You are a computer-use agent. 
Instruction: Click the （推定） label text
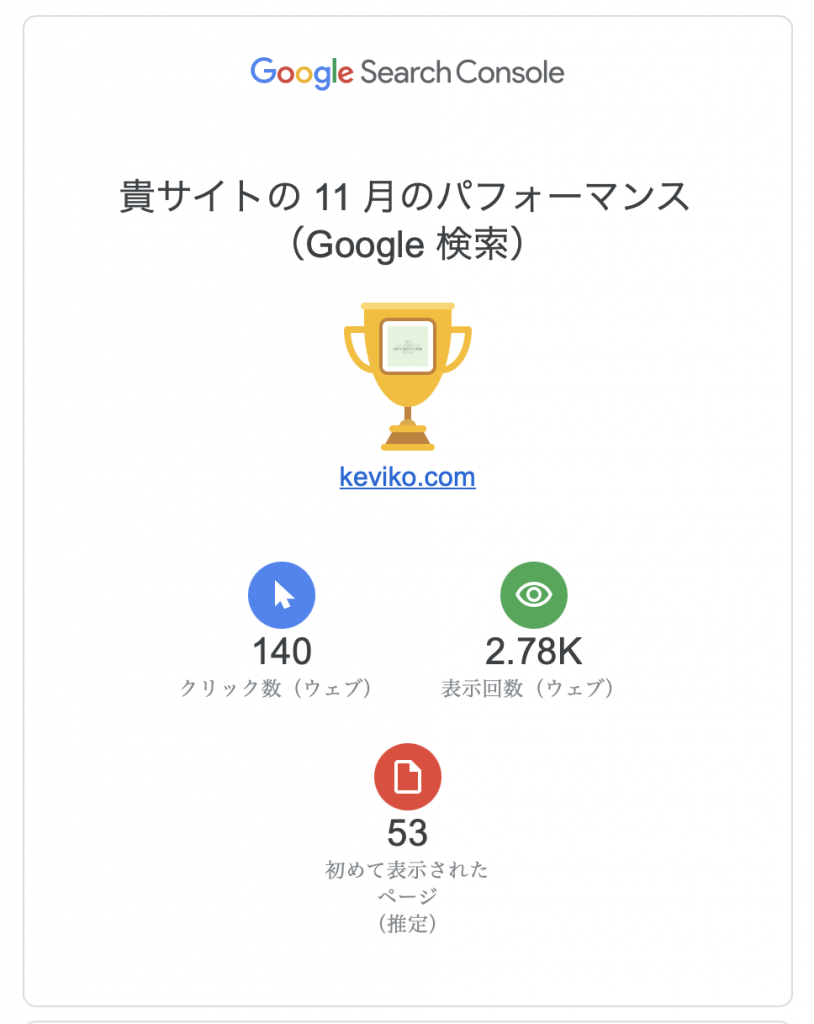point(408,924)
